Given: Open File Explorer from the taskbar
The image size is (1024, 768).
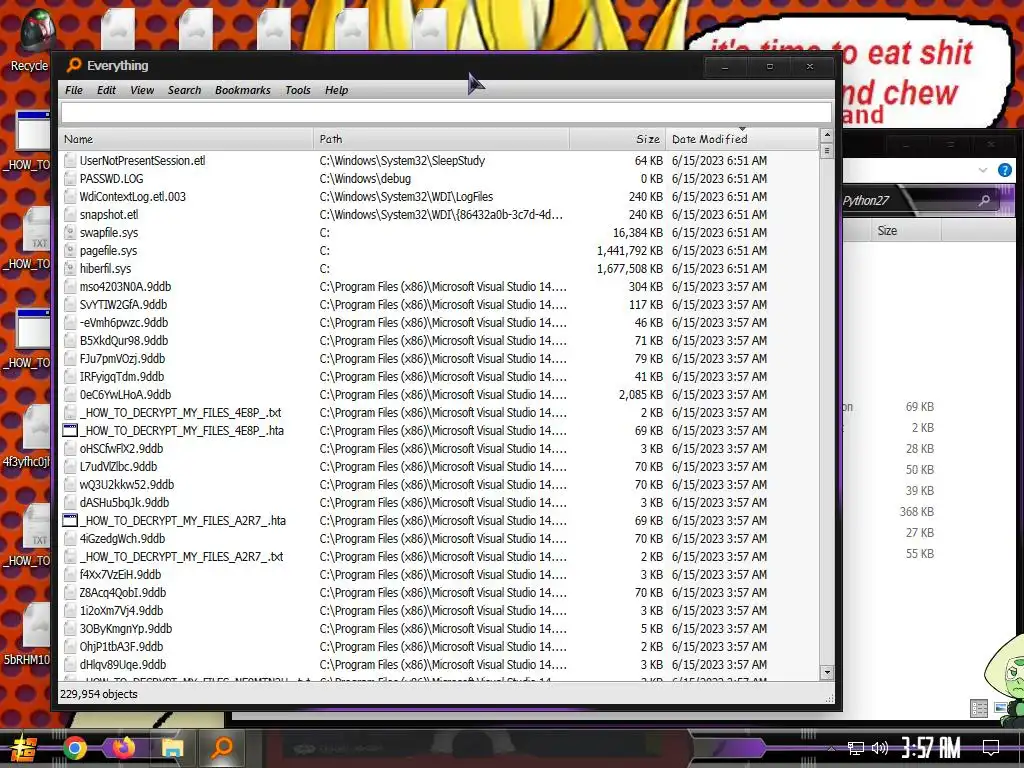Looking at the screenshot, I should [172, 748].
